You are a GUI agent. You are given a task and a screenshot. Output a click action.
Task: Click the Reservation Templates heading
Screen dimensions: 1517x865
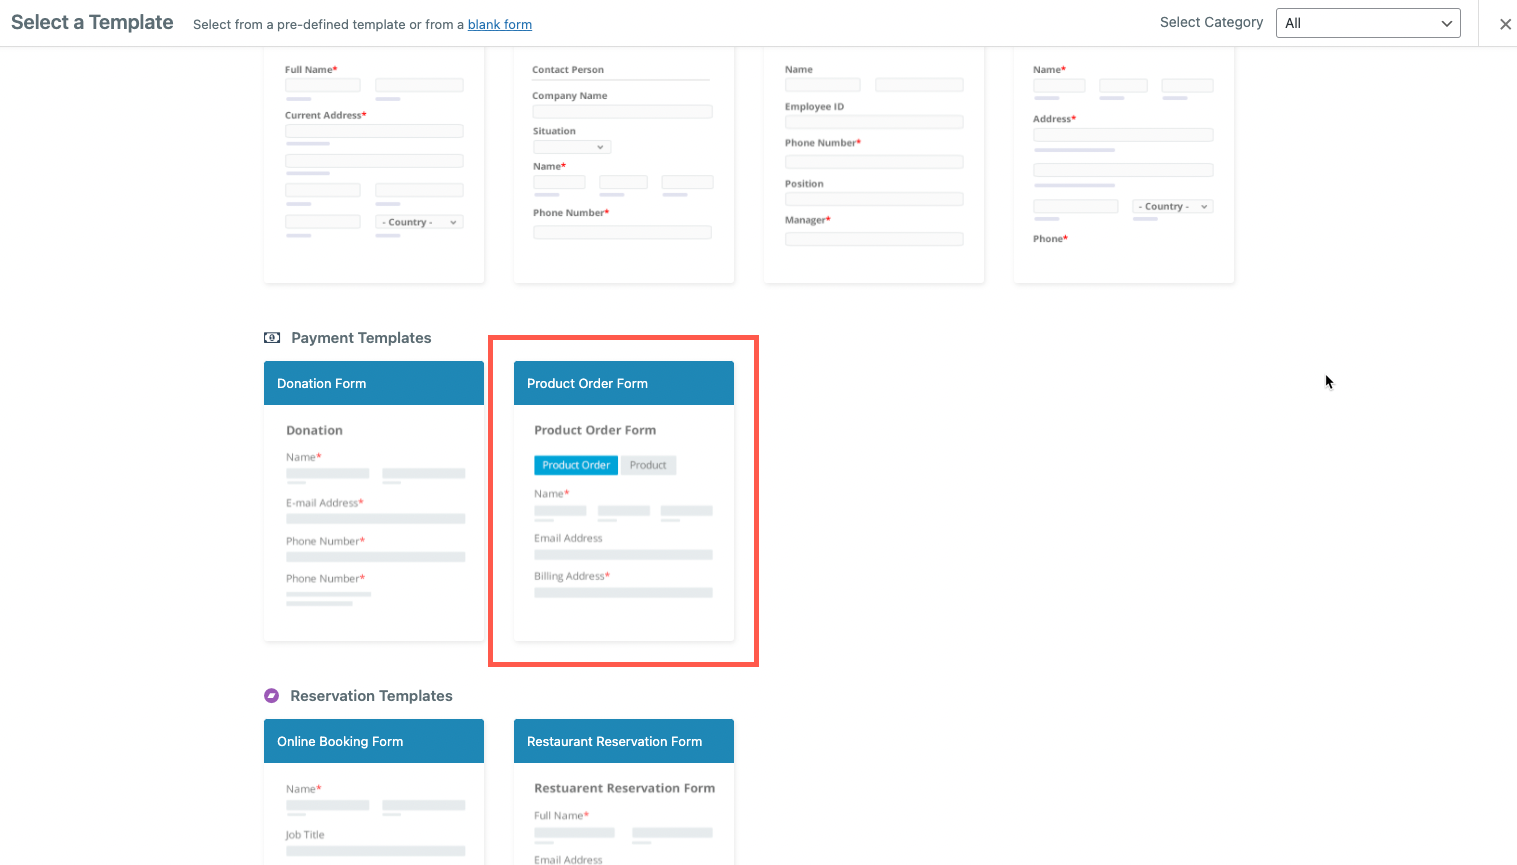[371, 696]
